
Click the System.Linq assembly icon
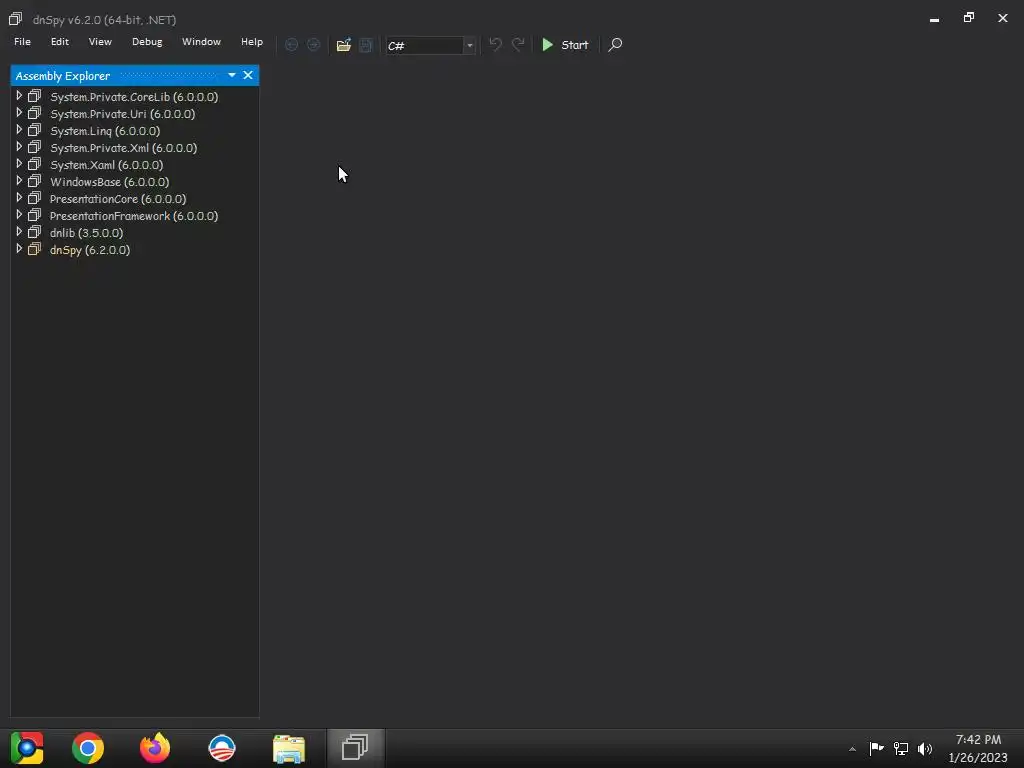[35, 130]
